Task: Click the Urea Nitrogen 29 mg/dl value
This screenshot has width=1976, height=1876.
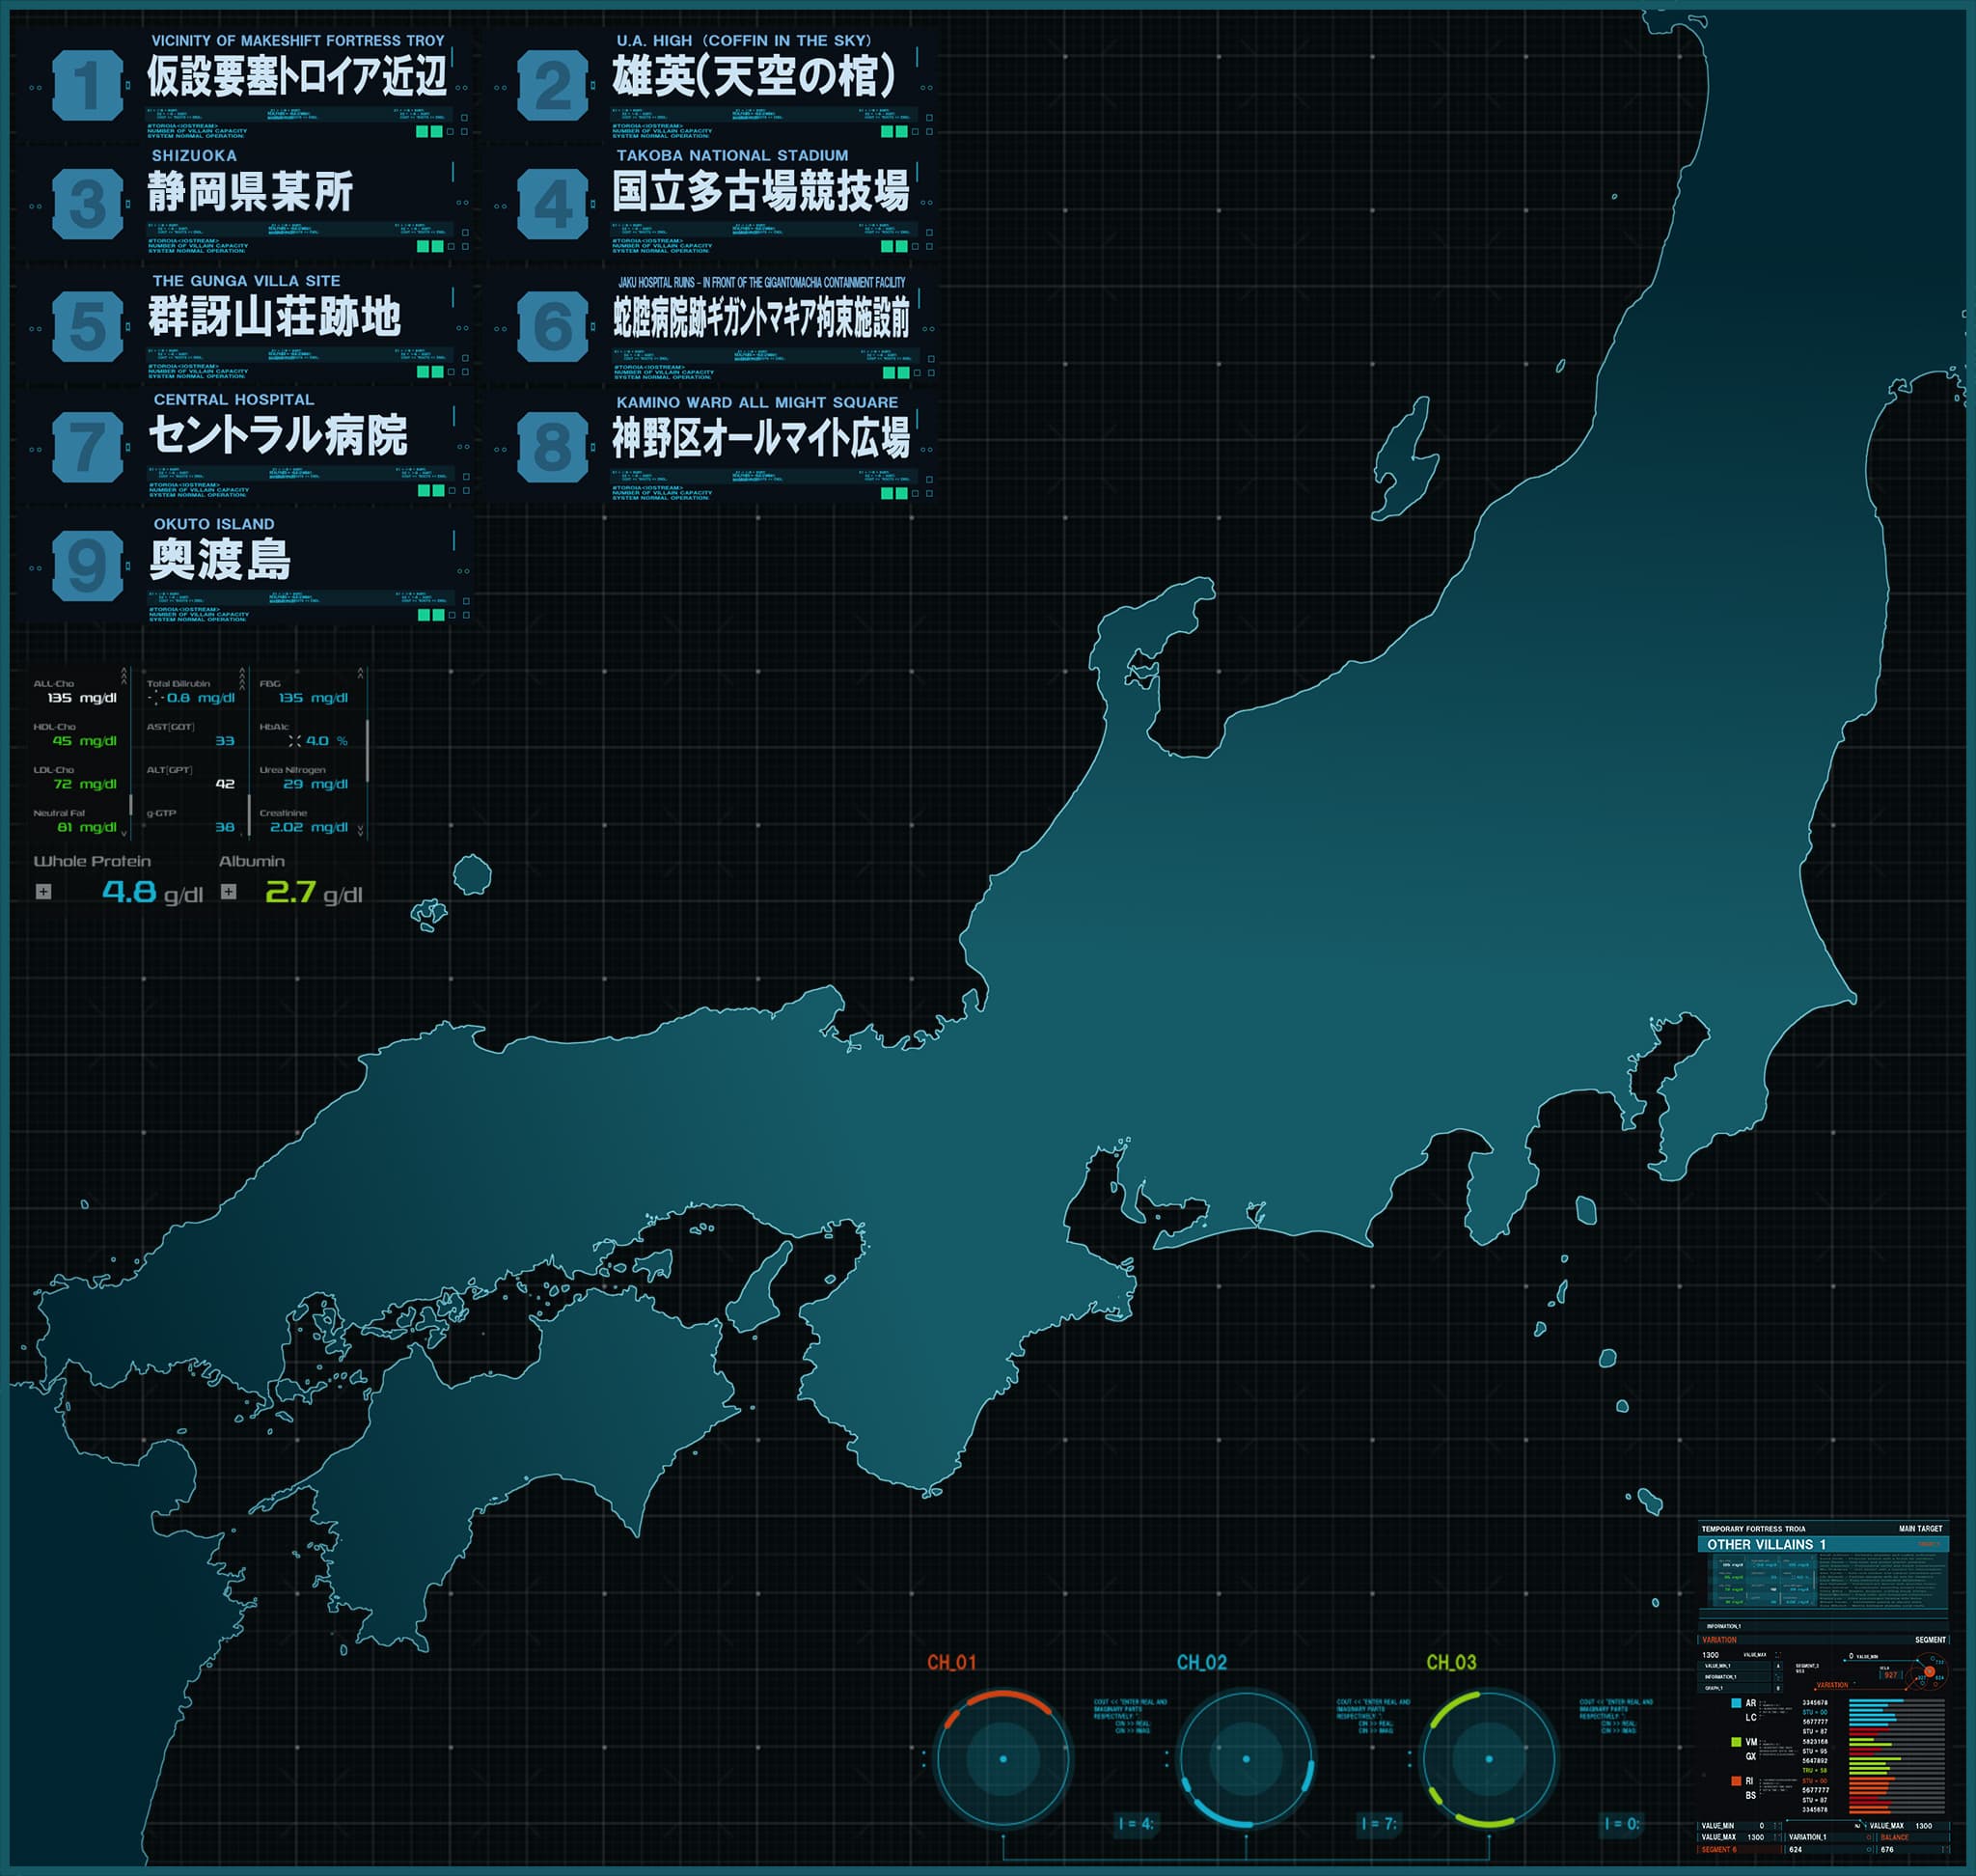Action: 315,784
